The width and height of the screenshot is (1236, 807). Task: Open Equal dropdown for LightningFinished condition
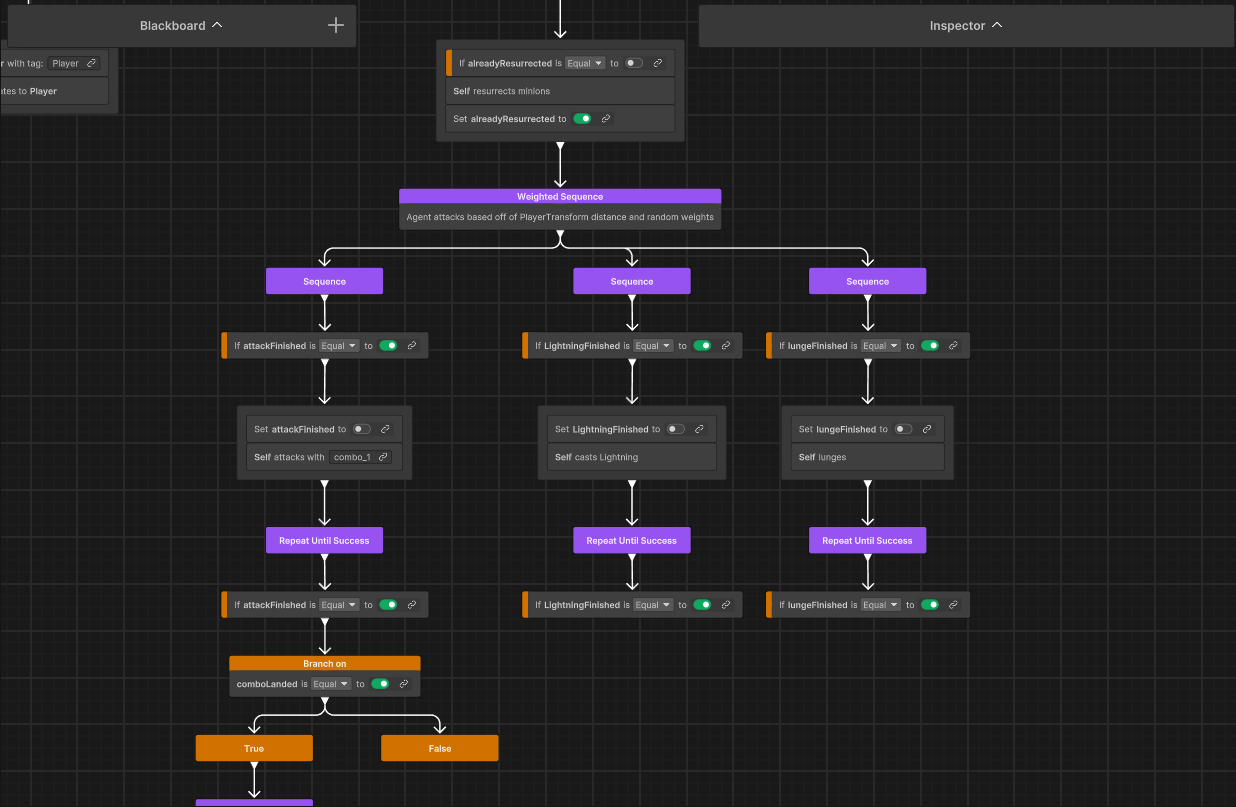point(653,345)
